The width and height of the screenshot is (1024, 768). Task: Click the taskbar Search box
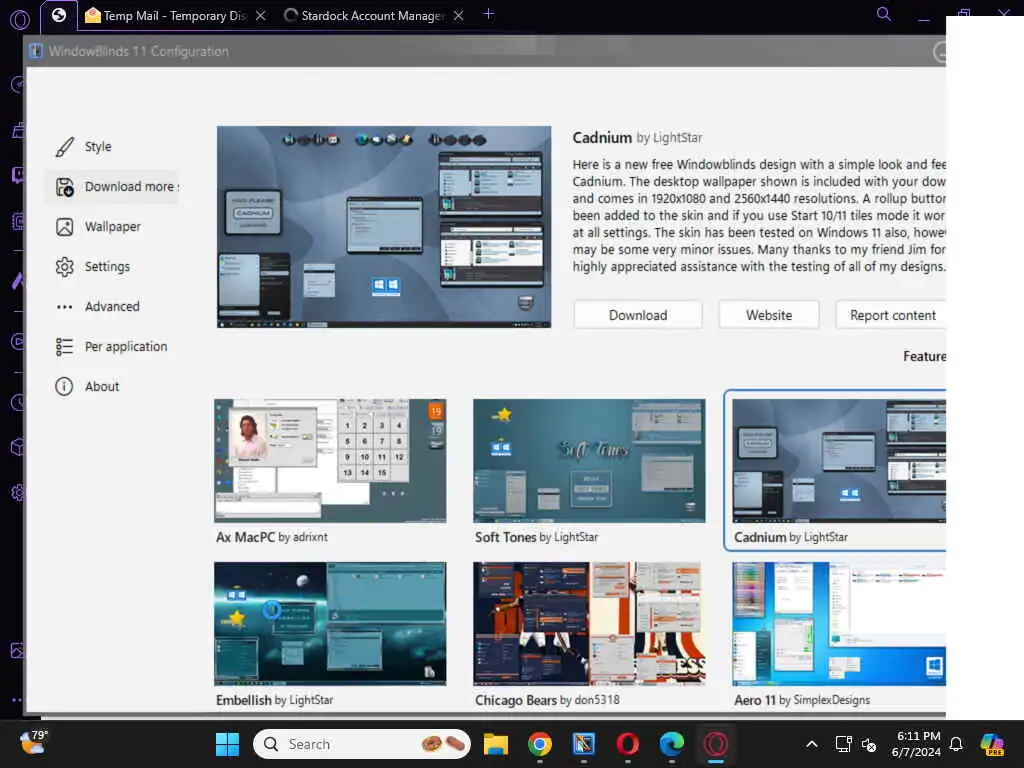coord(362,744)
